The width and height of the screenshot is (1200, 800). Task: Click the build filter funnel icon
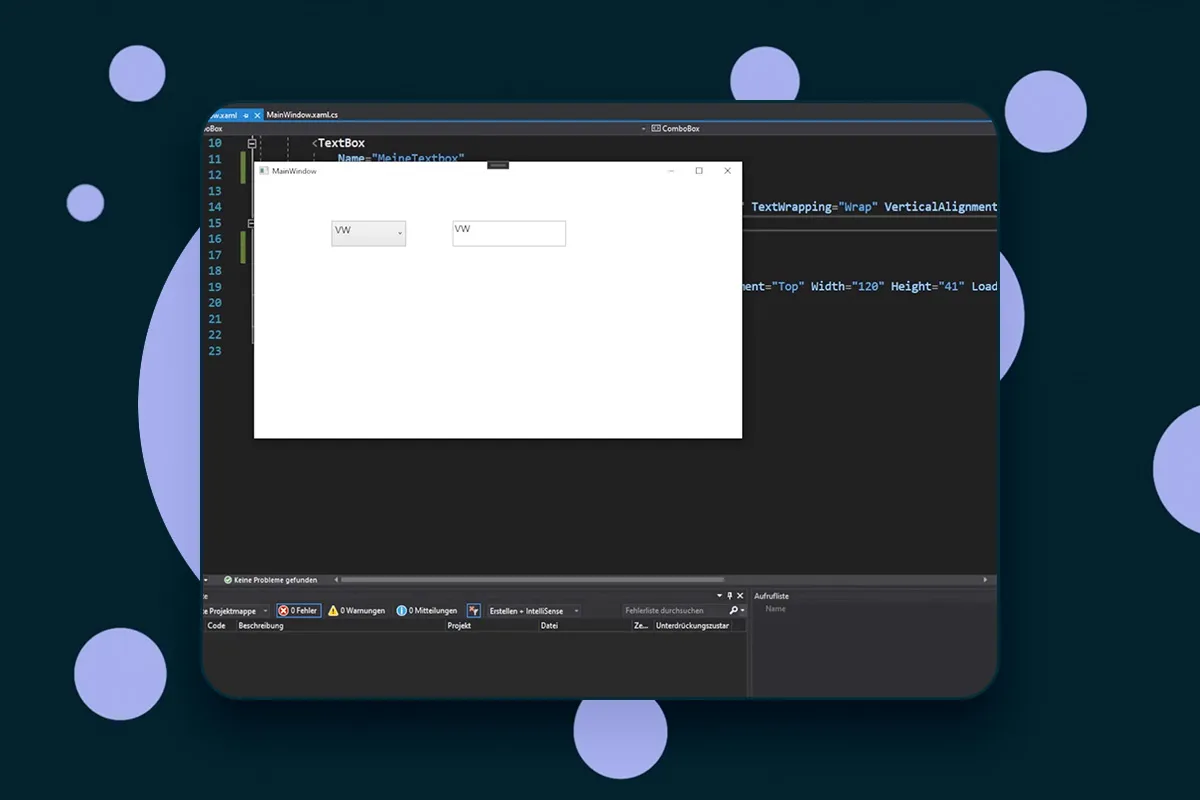click(x=474, y=610)
